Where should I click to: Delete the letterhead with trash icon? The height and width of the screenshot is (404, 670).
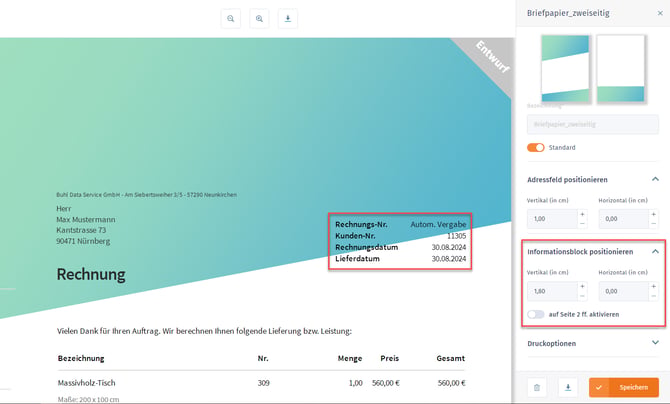(537, 387)
